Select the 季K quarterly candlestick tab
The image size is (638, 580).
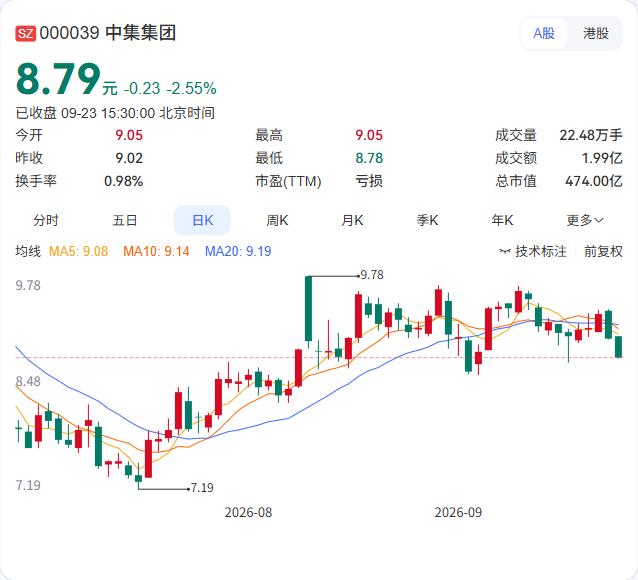click(x=427, y=221)
